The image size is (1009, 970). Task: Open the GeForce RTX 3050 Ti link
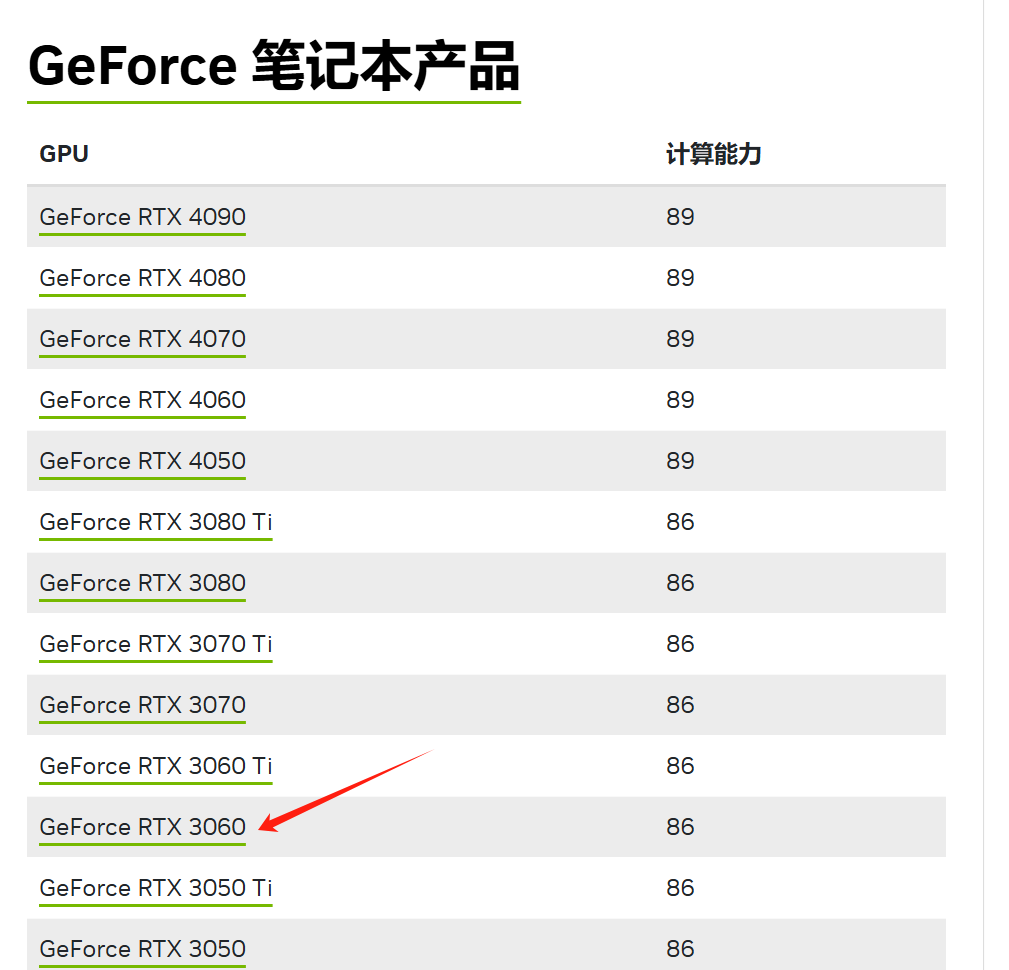[x=156, y=889]
